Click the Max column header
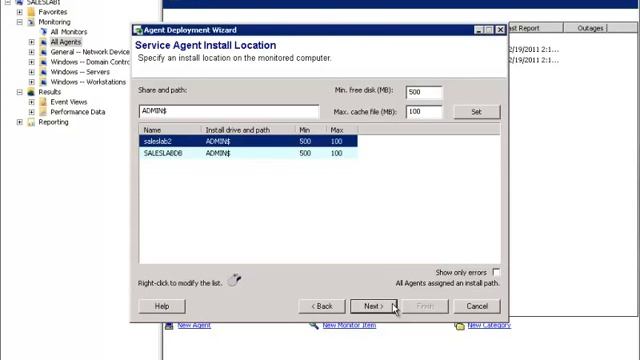Screen dimensions: 640x360 pyautogui.click(x=342, y=130)
